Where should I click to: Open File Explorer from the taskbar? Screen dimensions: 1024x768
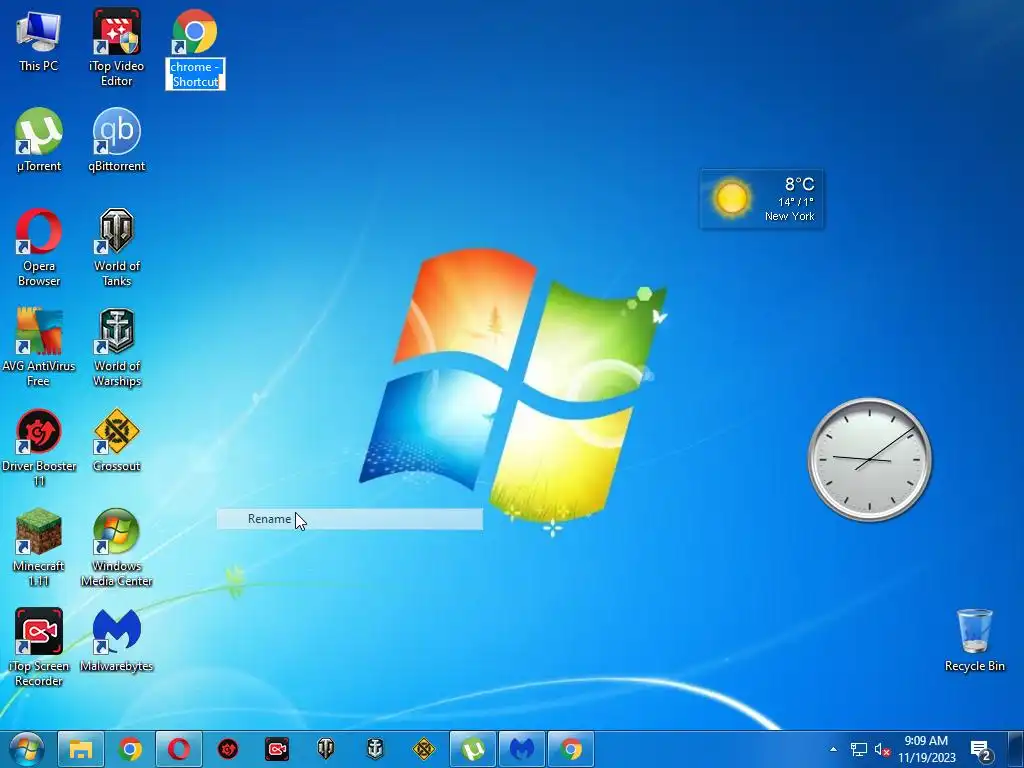click(81, 749)
